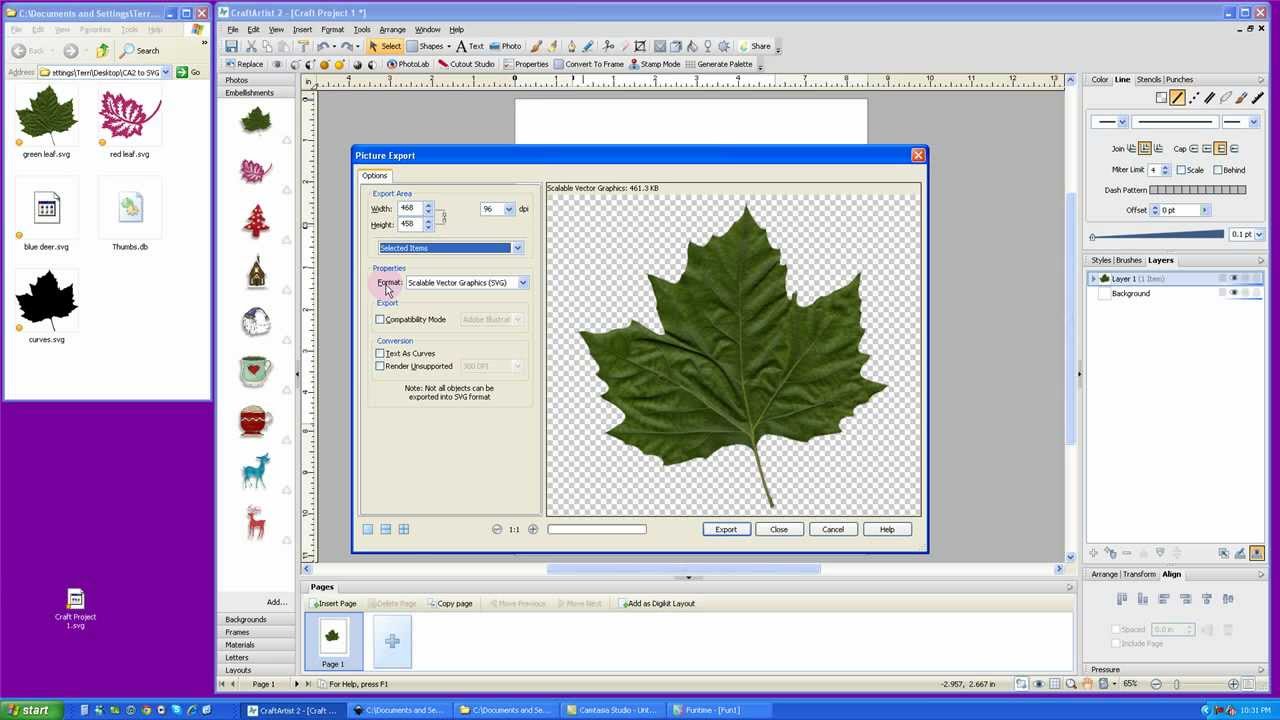Open the Share toolbar option
The image size is (1280, 720).
[753, 46]
